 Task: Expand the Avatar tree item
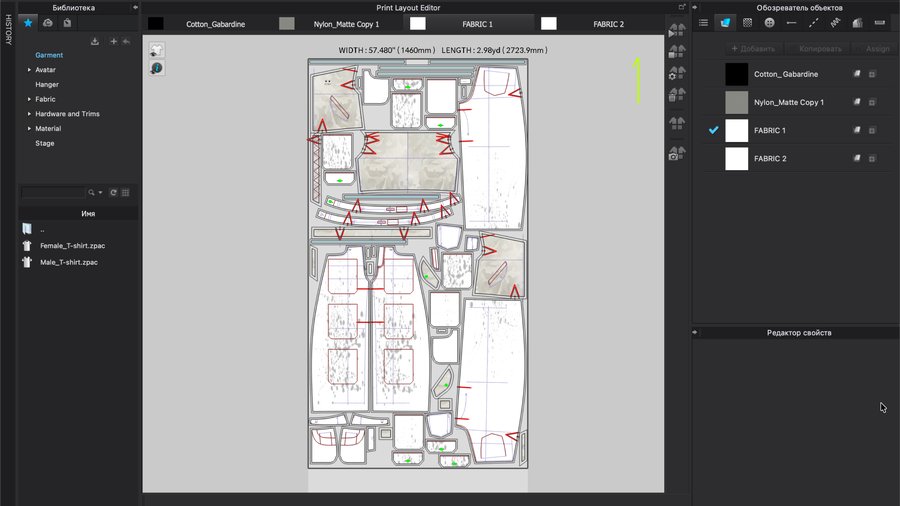coord(29,70)
